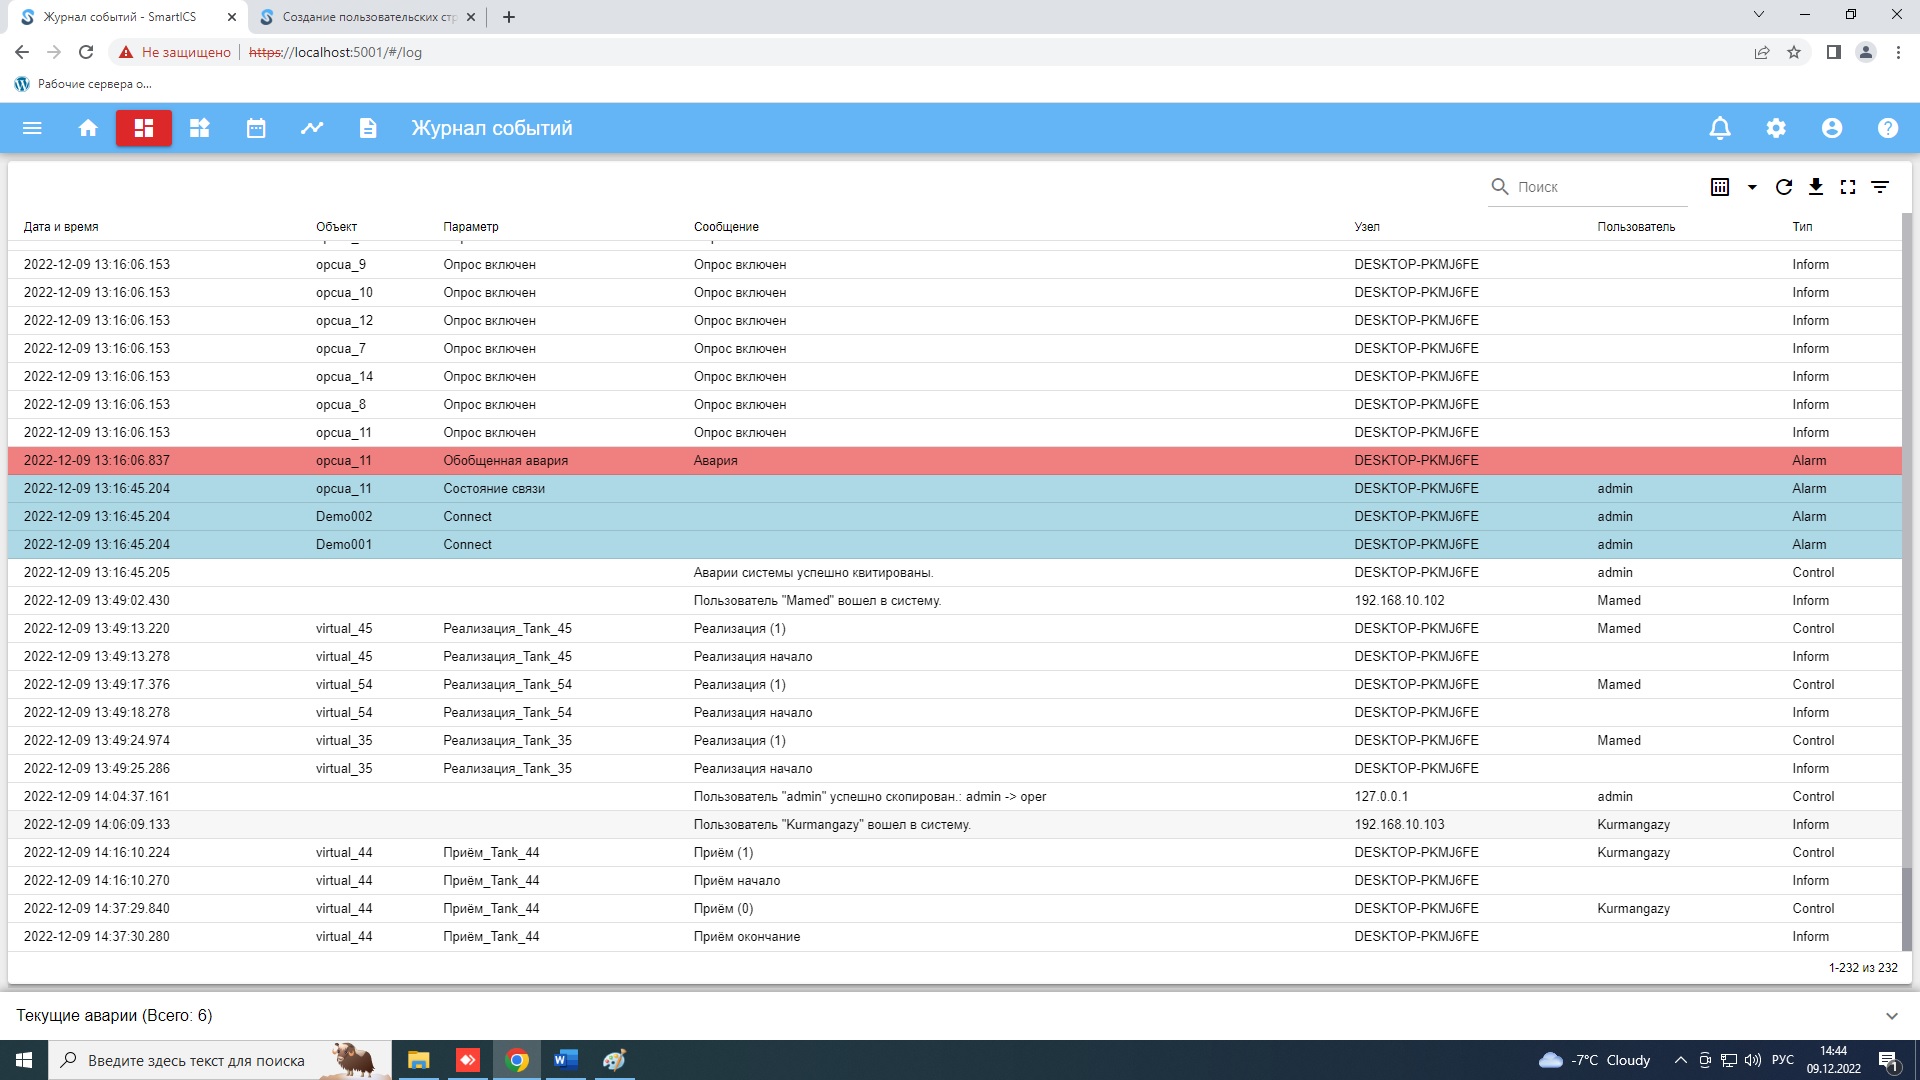Go to the Home page icon
Image resolution: width=1920 pixels, height=1080 pixels.
tap(88, 128)
